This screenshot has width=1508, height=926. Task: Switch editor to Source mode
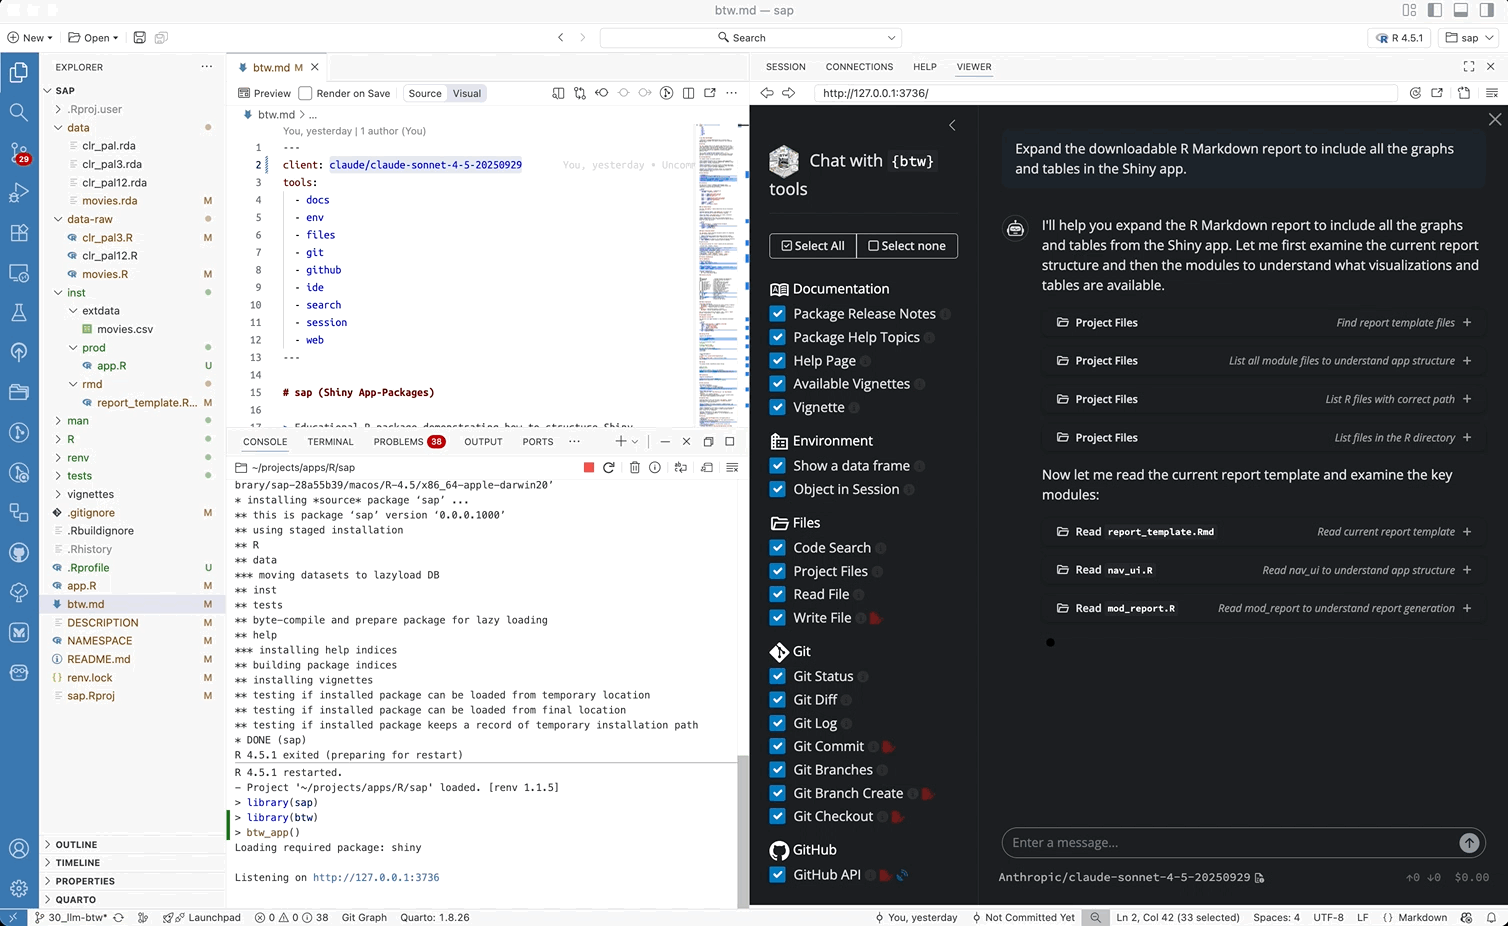pyautogui.click(x=425, y=93)
